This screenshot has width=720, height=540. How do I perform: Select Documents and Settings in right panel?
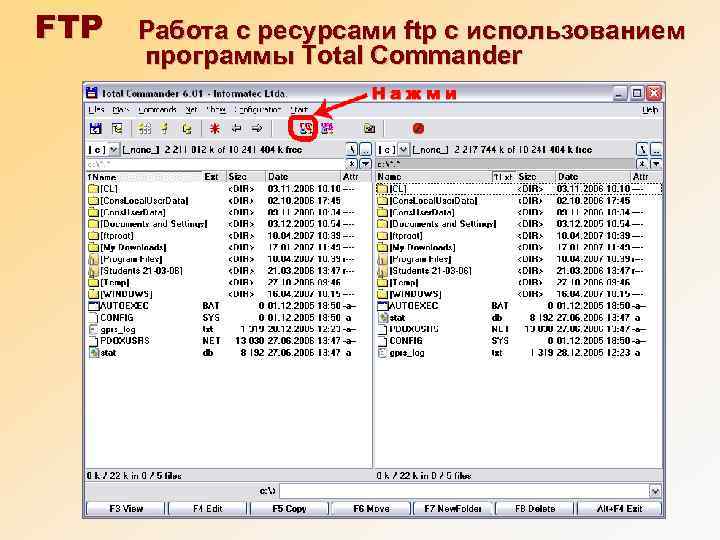437,224
